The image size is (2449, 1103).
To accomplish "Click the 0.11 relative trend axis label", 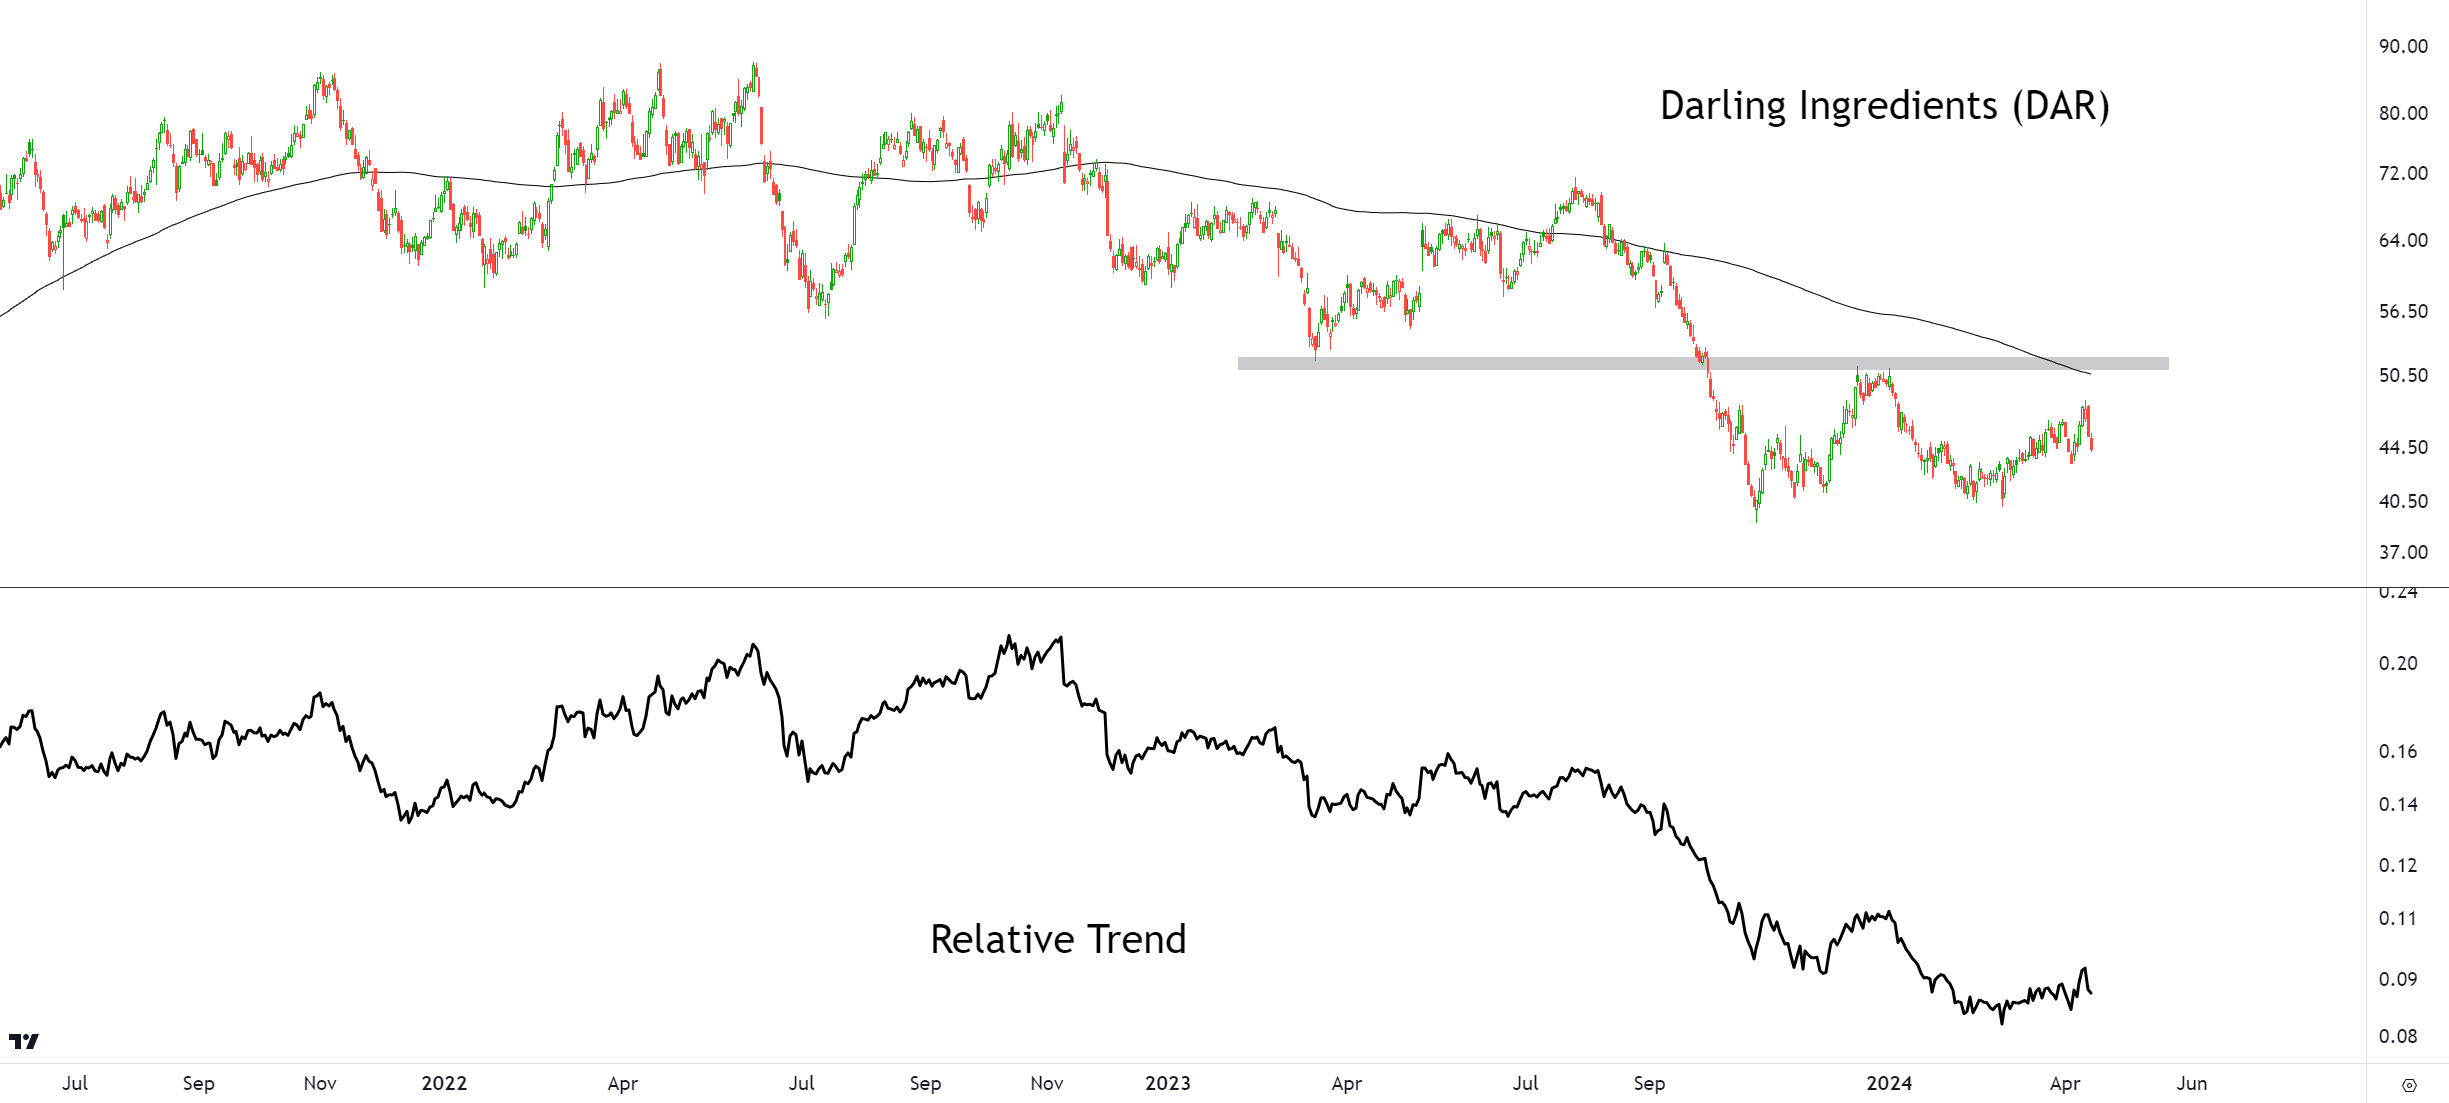I will click(2398, 918).
